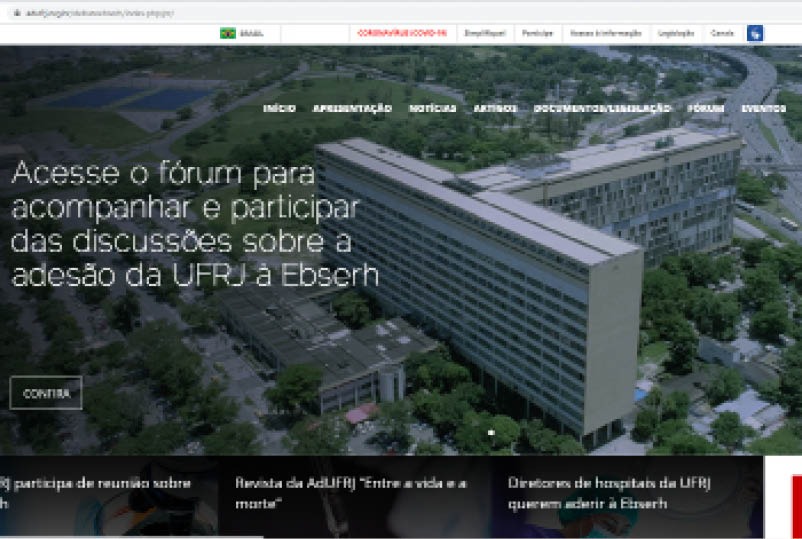Open Acesso à informação link
The width and height of the screenshot is (802, 539).
606,33
